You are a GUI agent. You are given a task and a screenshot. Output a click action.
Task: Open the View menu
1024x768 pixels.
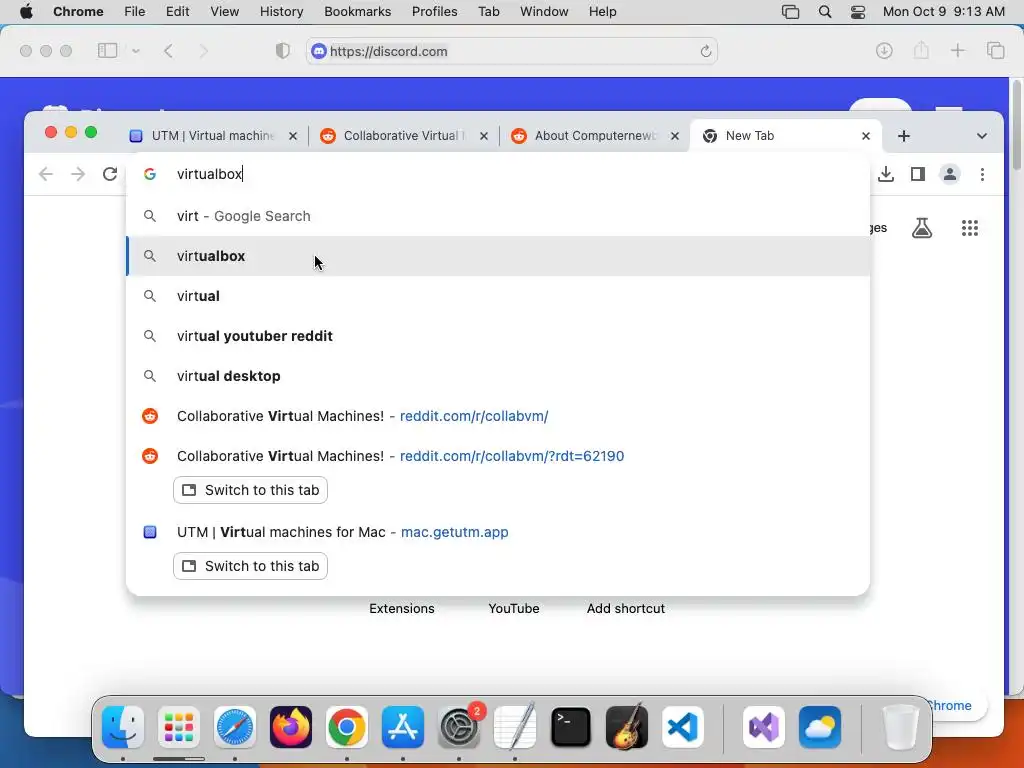(x=224, y=12)
